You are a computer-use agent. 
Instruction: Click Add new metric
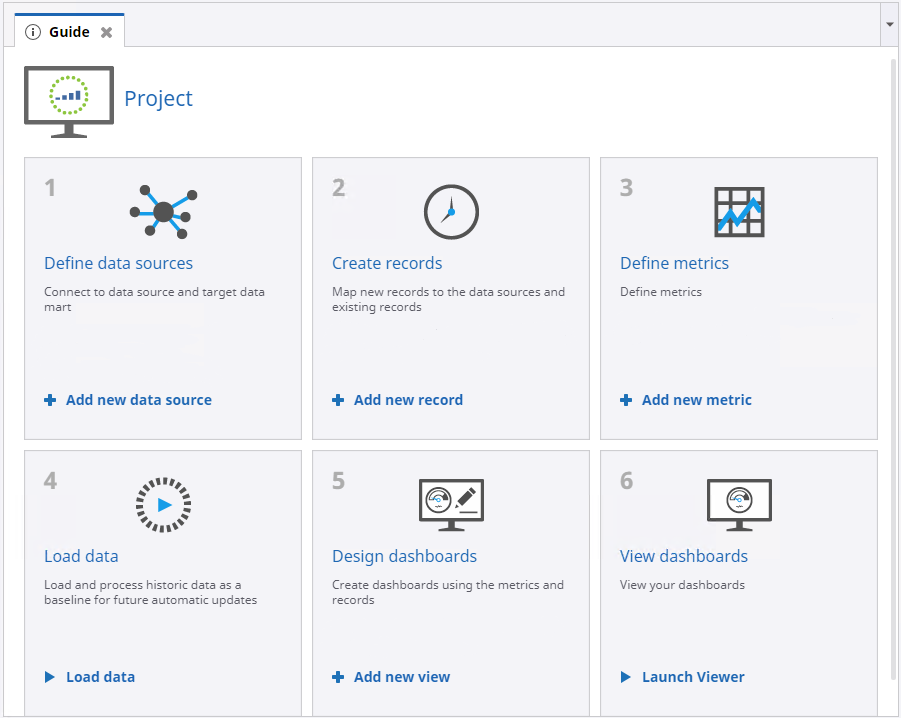[696, 400]
